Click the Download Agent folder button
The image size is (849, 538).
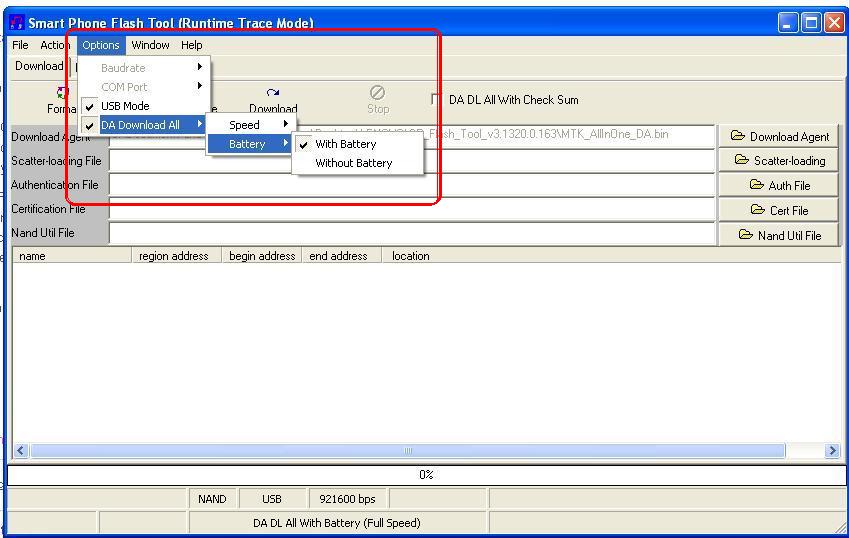coord(779,137)
